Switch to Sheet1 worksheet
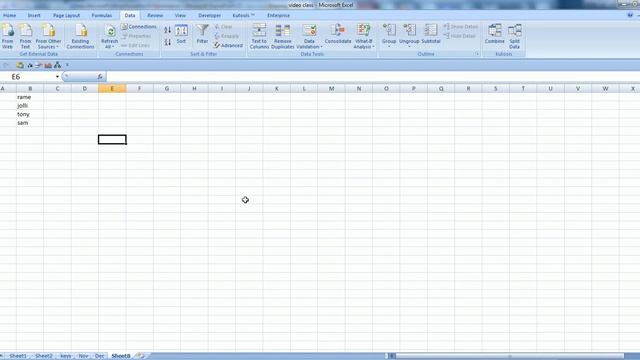The width and height of the screenshot is (640, 360). [x=18, y=356]
